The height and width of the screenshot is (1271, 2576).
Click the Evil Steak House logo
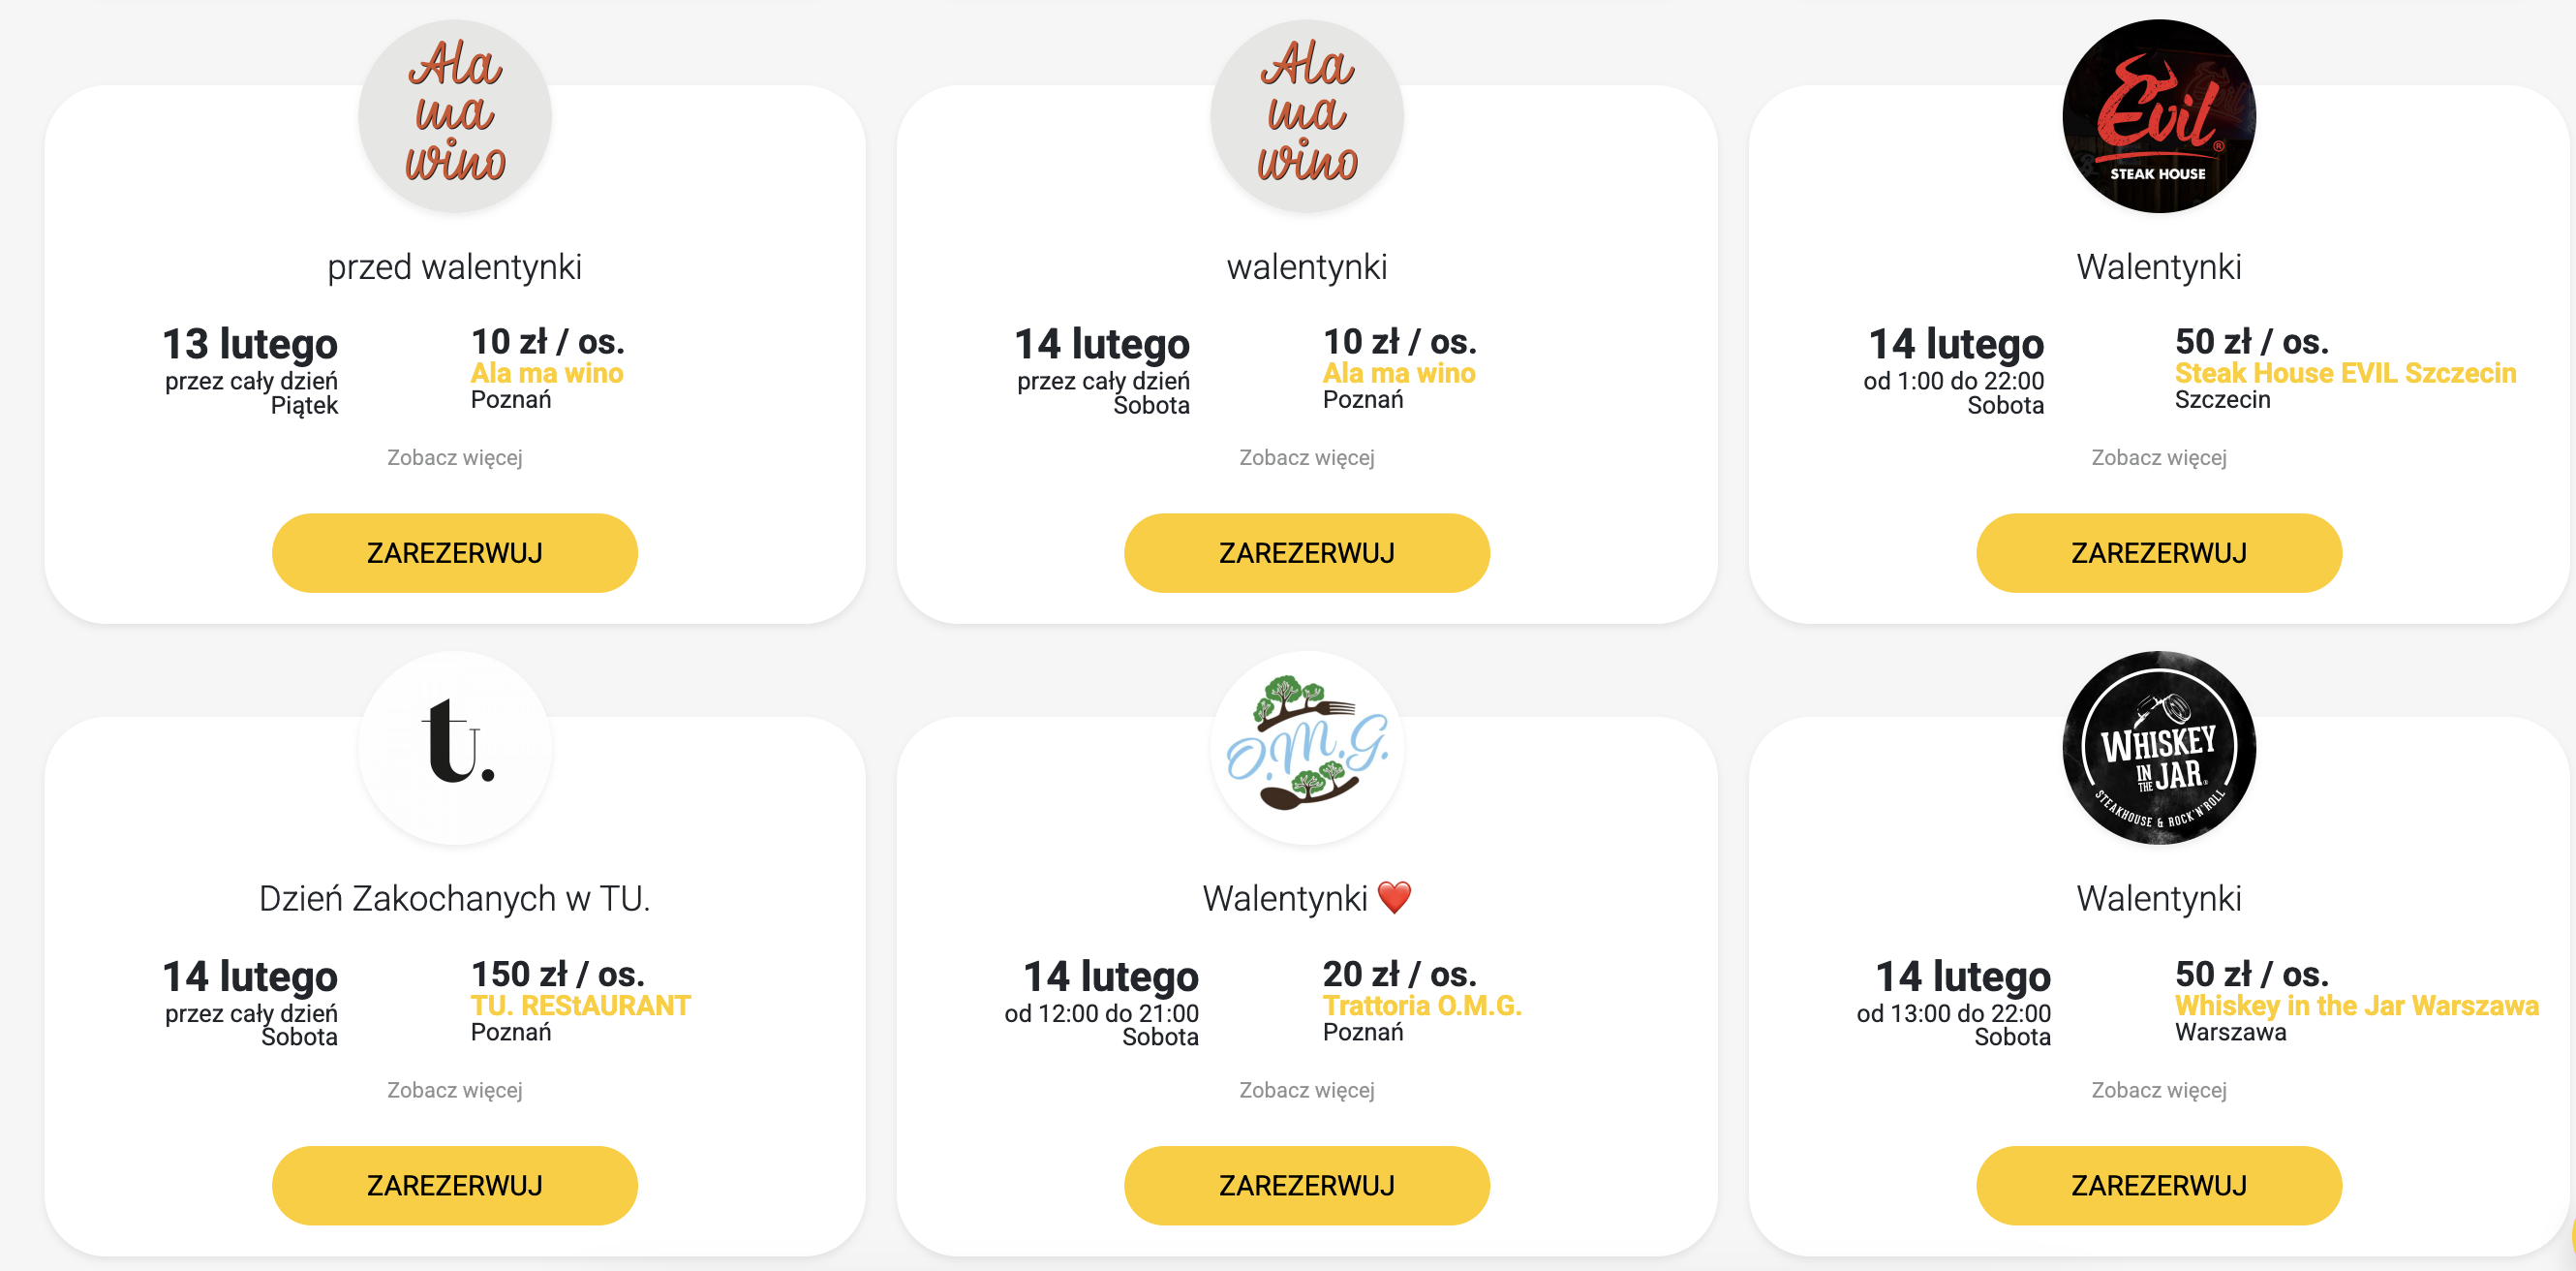click(2158, 115)
